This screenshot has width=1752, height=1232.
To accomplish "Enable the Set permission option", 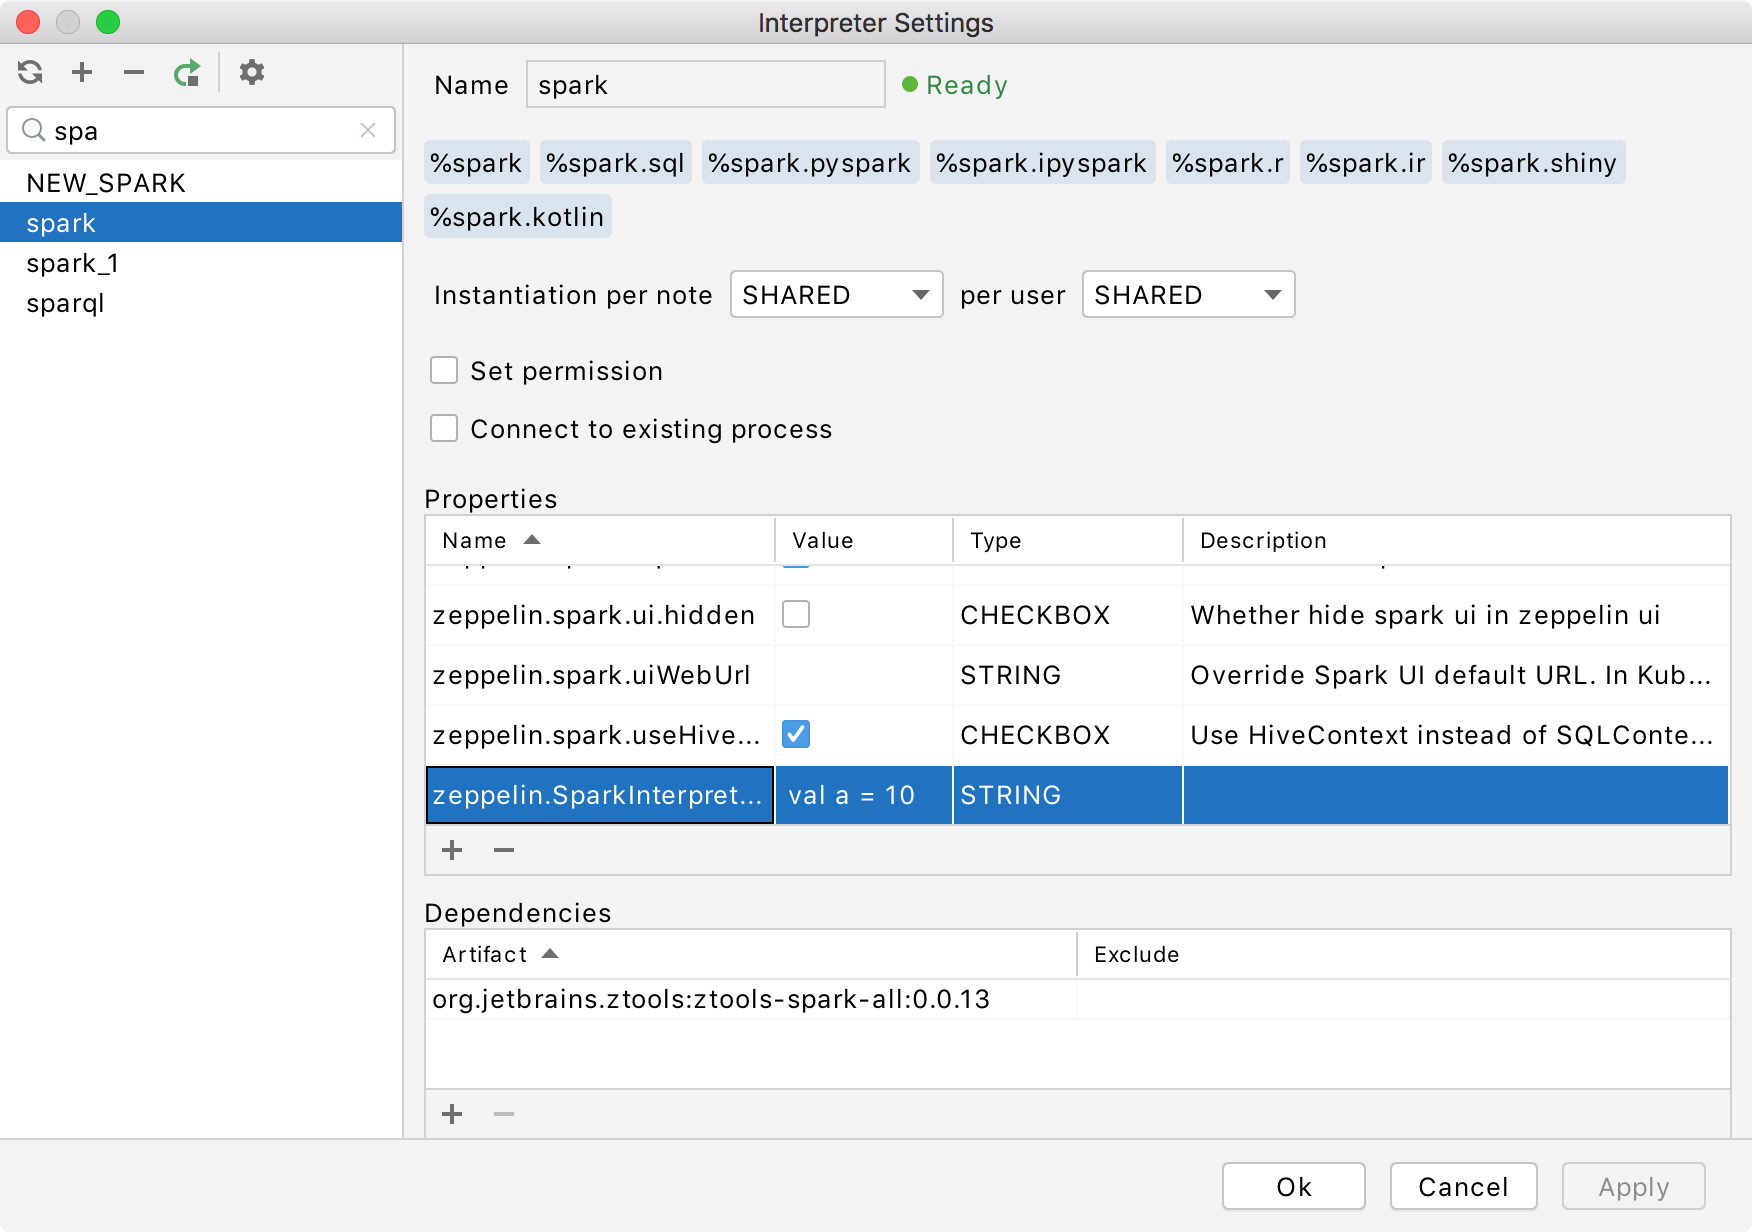I will coord(443,370).
